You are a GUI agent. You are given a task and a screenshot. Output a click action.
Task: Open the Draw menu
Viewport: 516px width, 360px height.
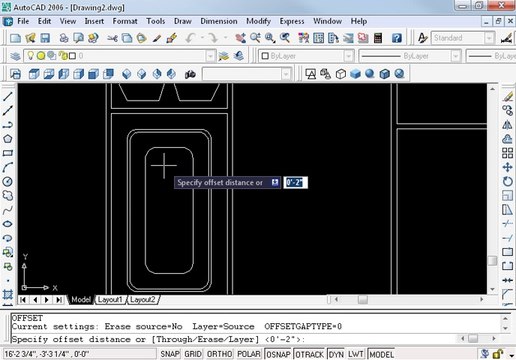(x=183, y=21)
